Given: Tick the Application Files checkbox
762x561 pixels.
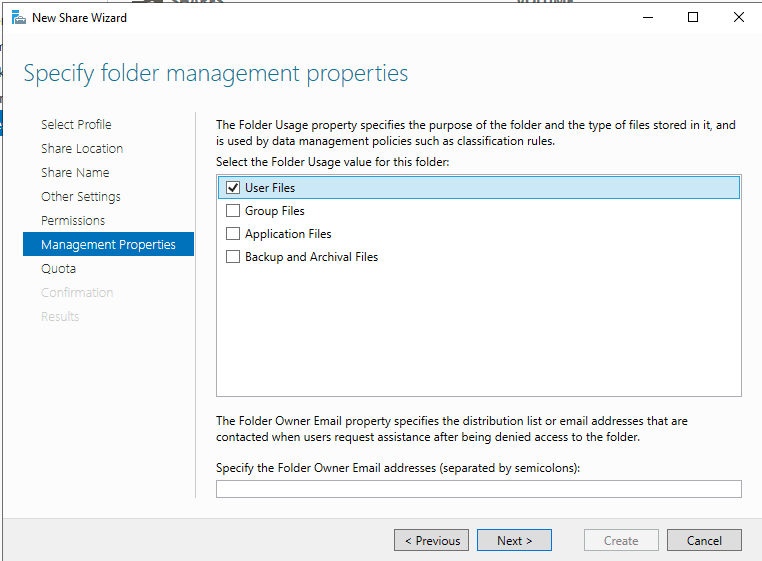Looking at the screenshot, I should click(233, 234).
